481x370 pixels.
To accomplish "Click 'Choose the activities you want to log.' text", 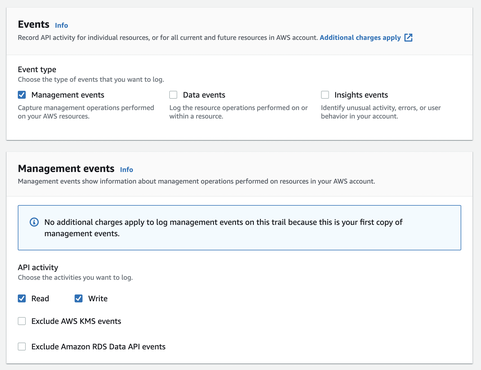I will (75, 277).
